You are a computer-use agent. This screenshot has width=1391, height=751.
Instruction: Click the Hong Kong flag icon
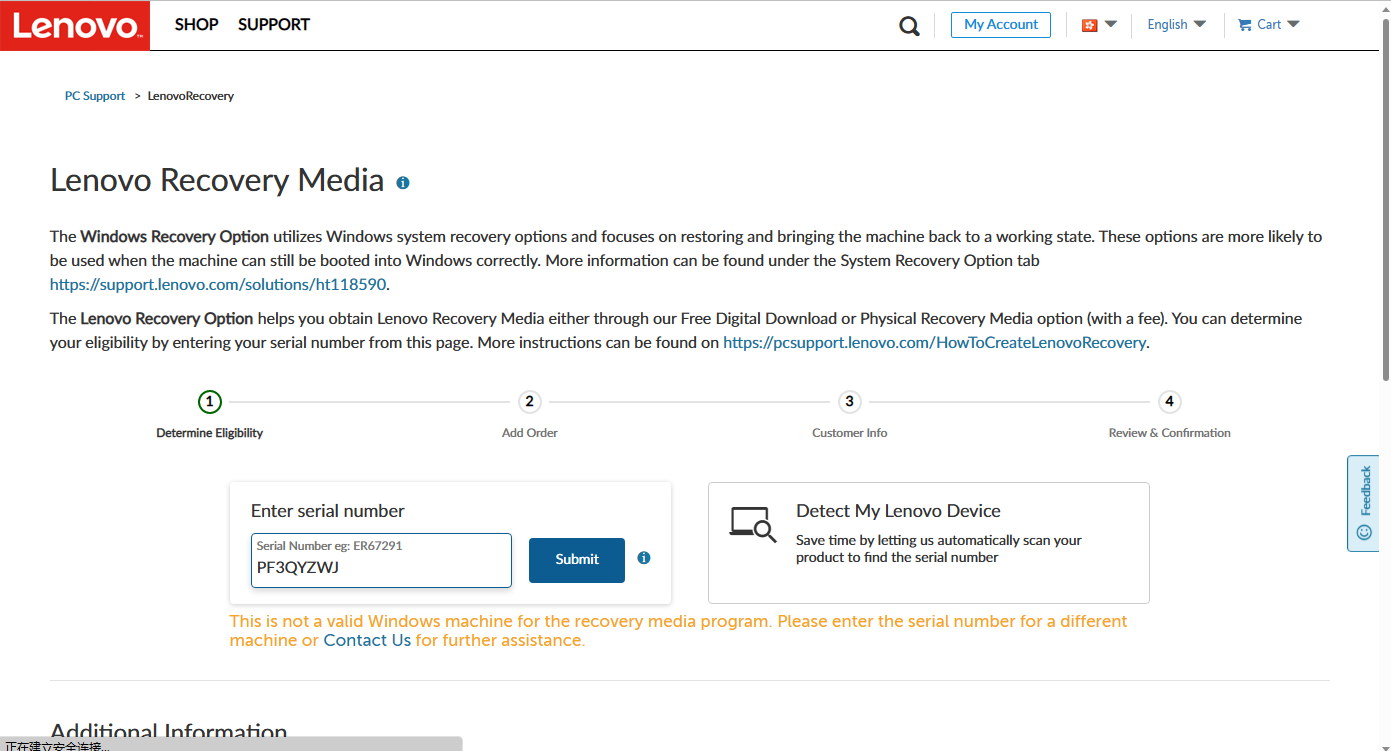click(x=1089, y=25)
